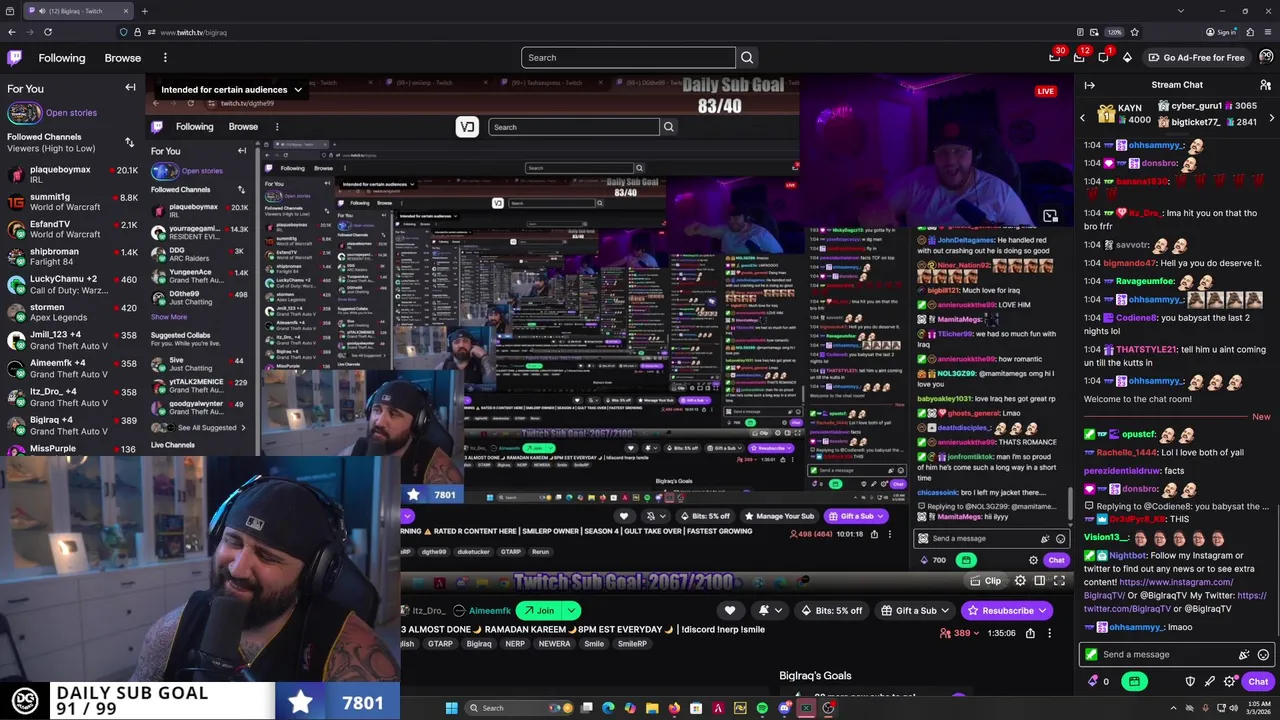The image size is (1280, 720).
Task: Open the emote picker in chat input
Action: (x=1263, y=655)
